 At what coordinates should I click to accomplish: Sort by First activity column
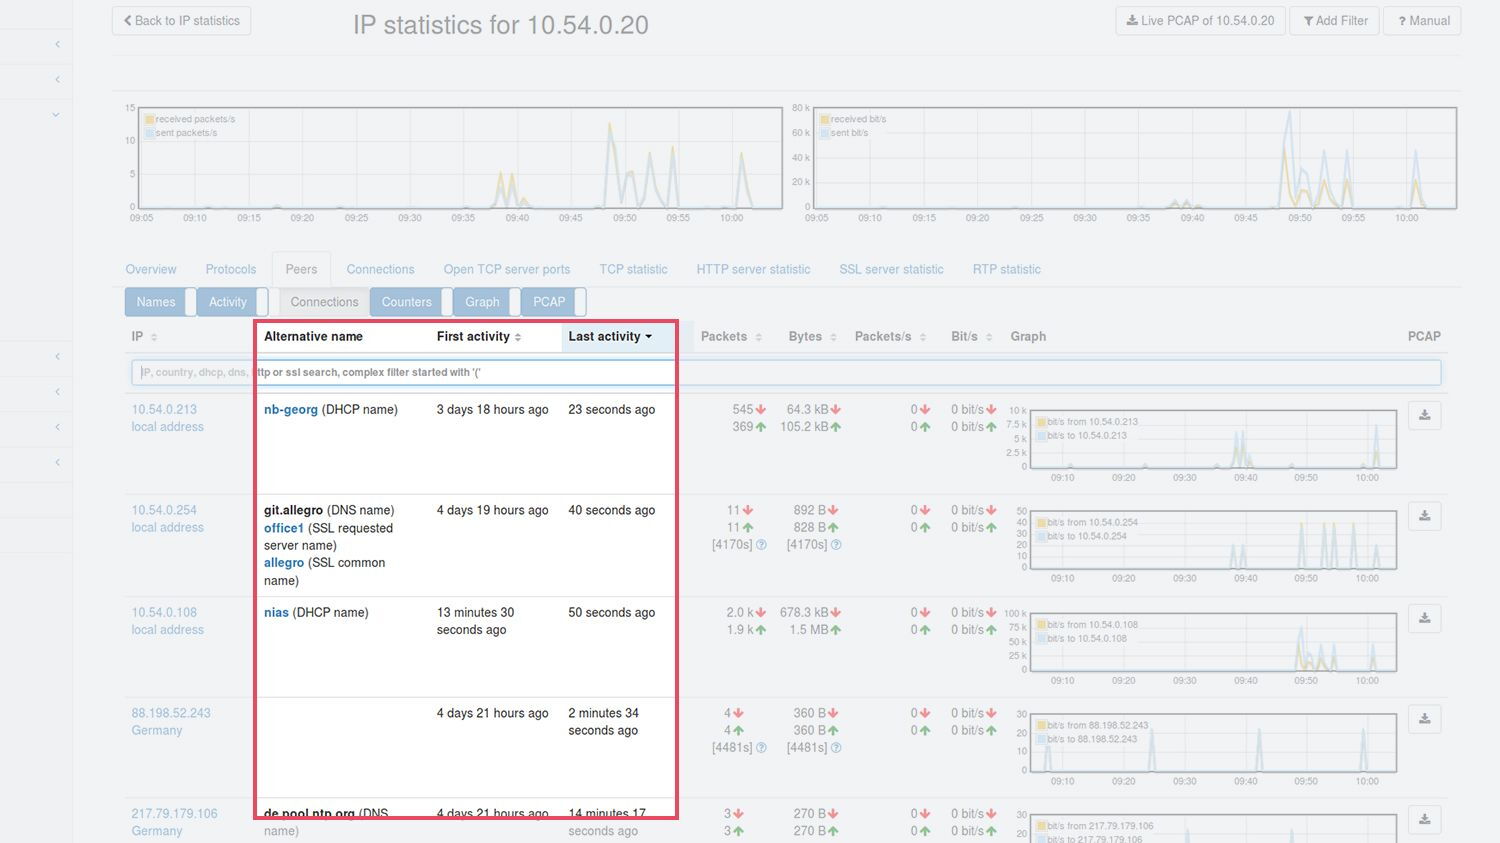pos(479,337)
